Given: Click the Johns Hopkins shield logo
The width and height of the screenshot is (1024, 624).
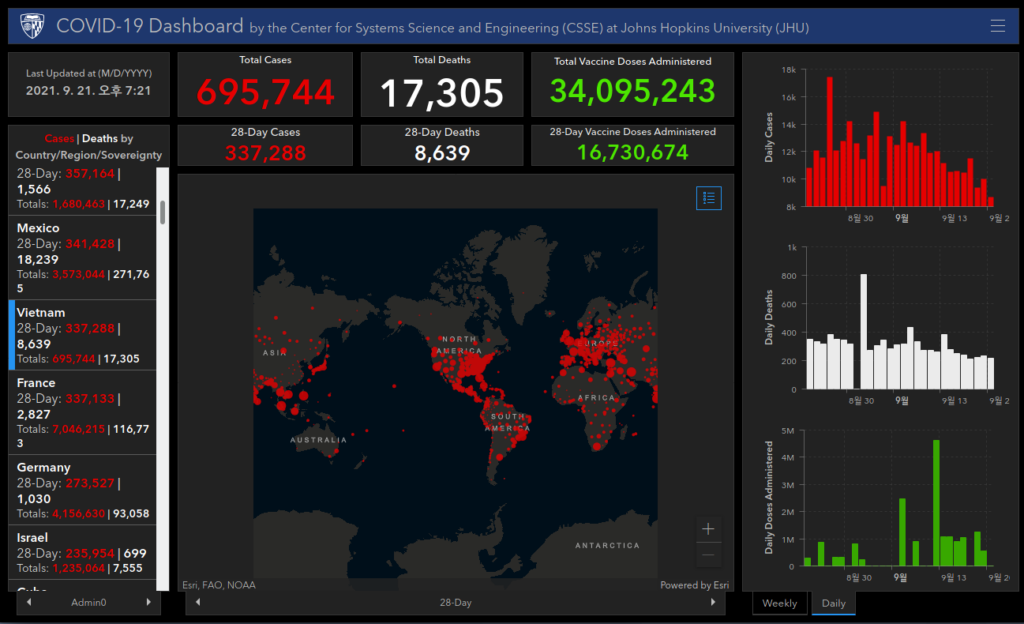Looking at the screenshot, I should point(32,26).
